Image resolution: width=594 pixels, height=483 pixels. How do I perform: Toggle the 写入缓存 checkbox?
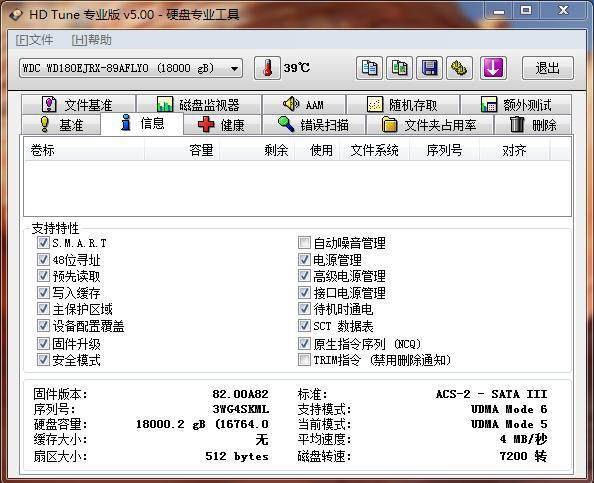[43, 292]
